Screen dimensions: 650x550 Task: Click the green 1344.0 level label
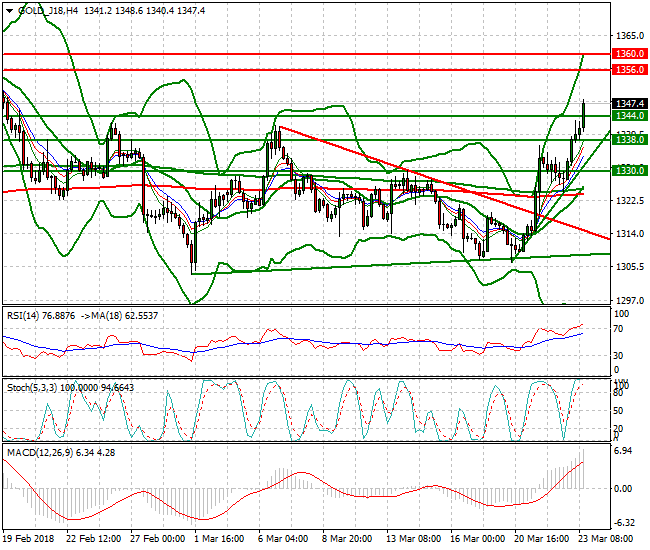coord(630,116)
